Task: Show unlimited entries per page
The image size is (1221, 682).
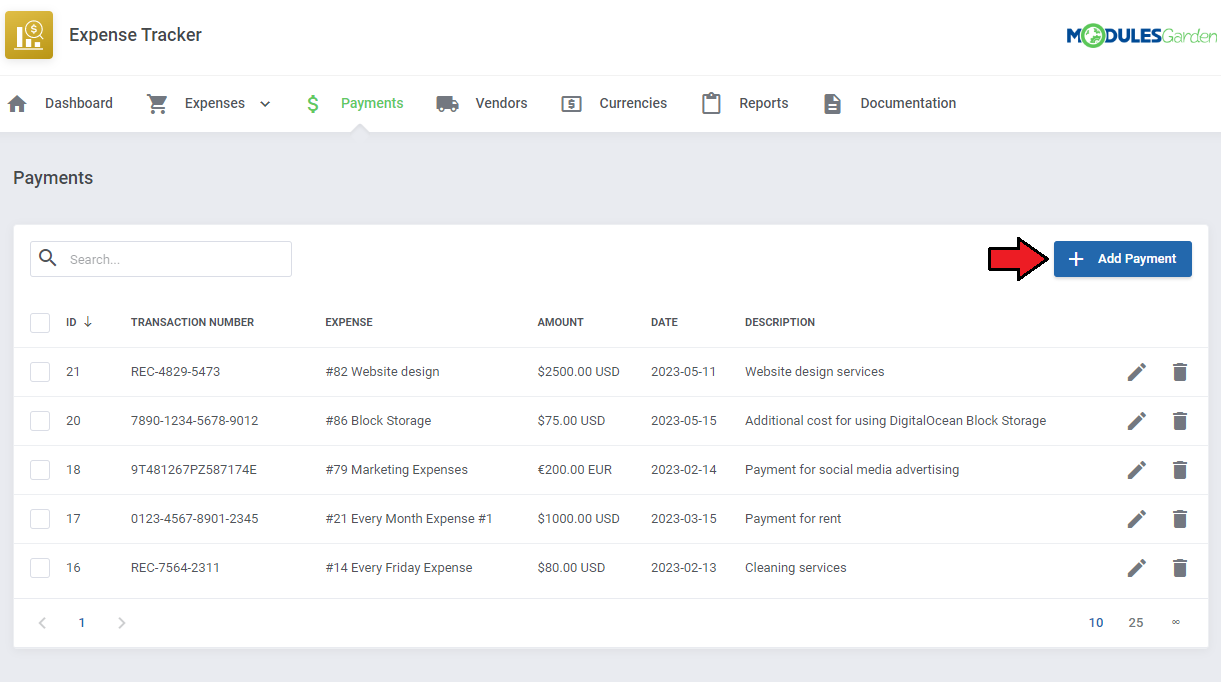Action: [x=1176, y=622]
